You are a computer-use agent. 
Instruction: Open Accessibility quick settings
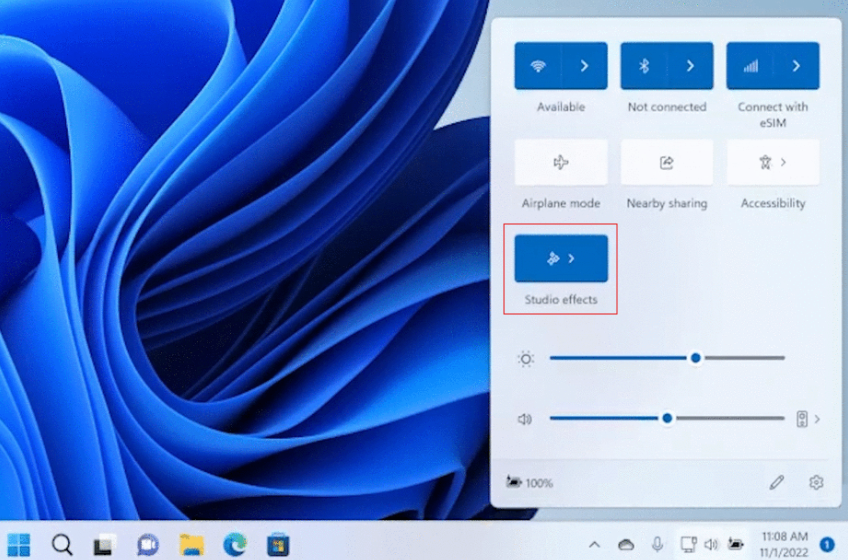[773, 162]
